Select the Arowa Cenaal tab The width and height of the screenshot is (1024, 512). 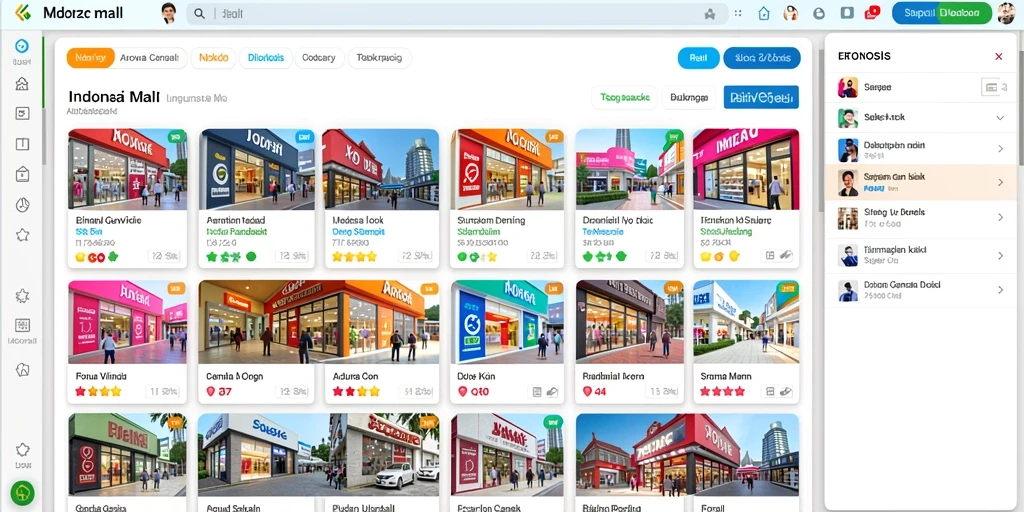point(150,58)
